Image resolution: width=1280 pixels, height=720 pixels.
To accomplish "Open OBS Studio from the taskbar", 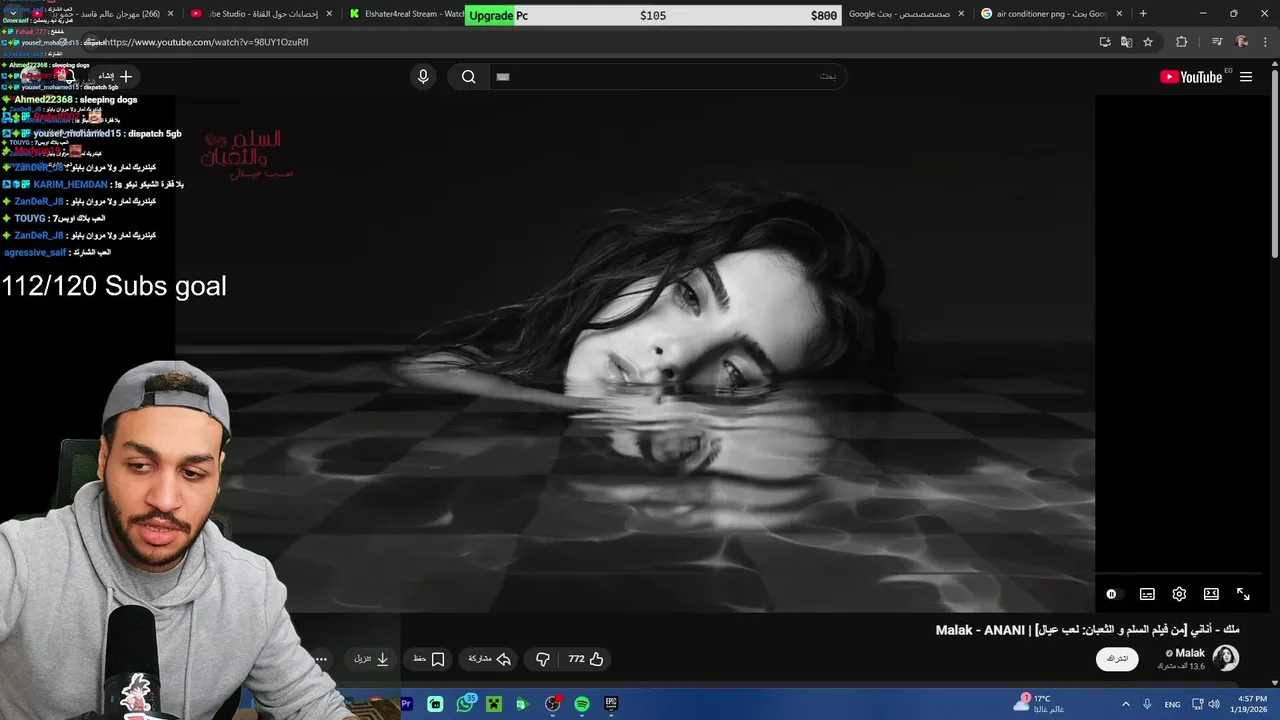I will (x=552, y=704).
